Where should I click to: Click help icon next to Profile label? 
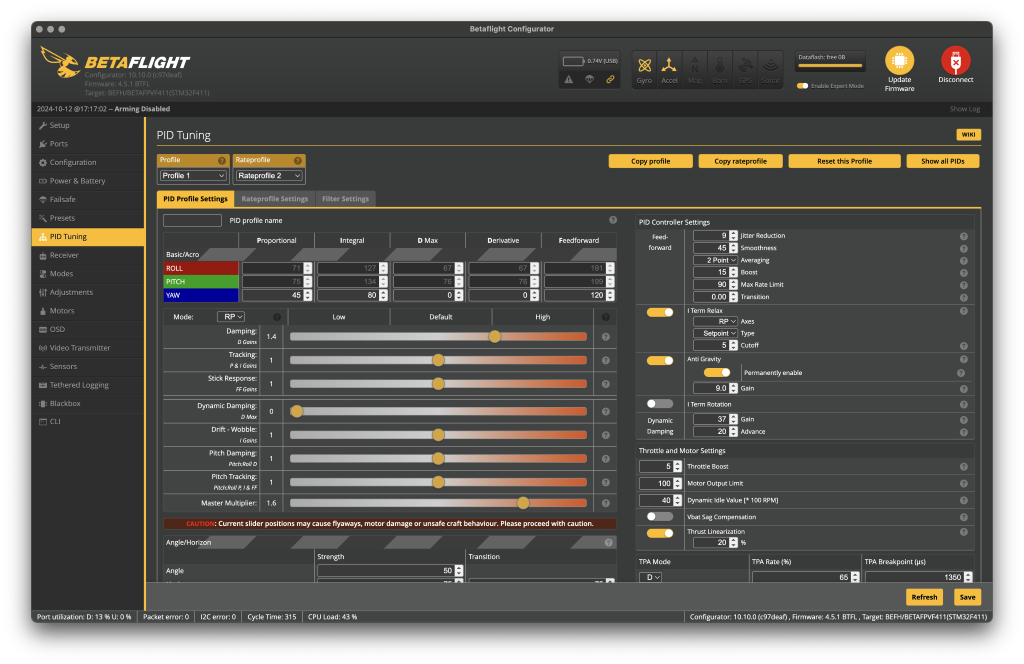[x=222, y=160]
